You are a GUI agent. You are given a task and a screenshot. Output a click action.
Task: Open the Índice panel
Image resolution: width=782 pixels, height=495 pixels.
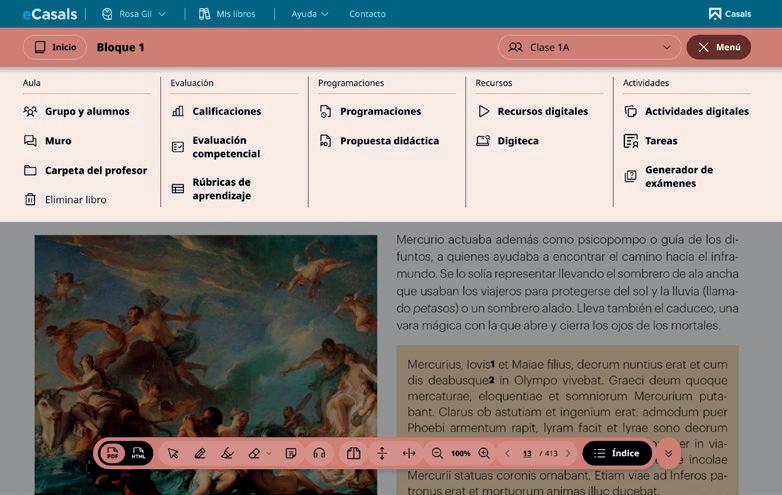pos(617,453)
